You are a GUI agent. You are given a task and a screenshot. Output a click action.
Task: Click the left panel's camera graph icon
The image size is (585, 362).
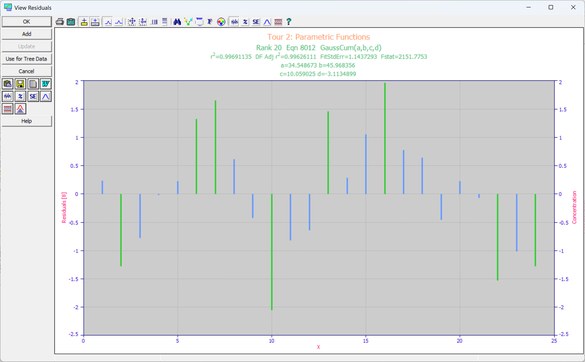tap(7, 84)
